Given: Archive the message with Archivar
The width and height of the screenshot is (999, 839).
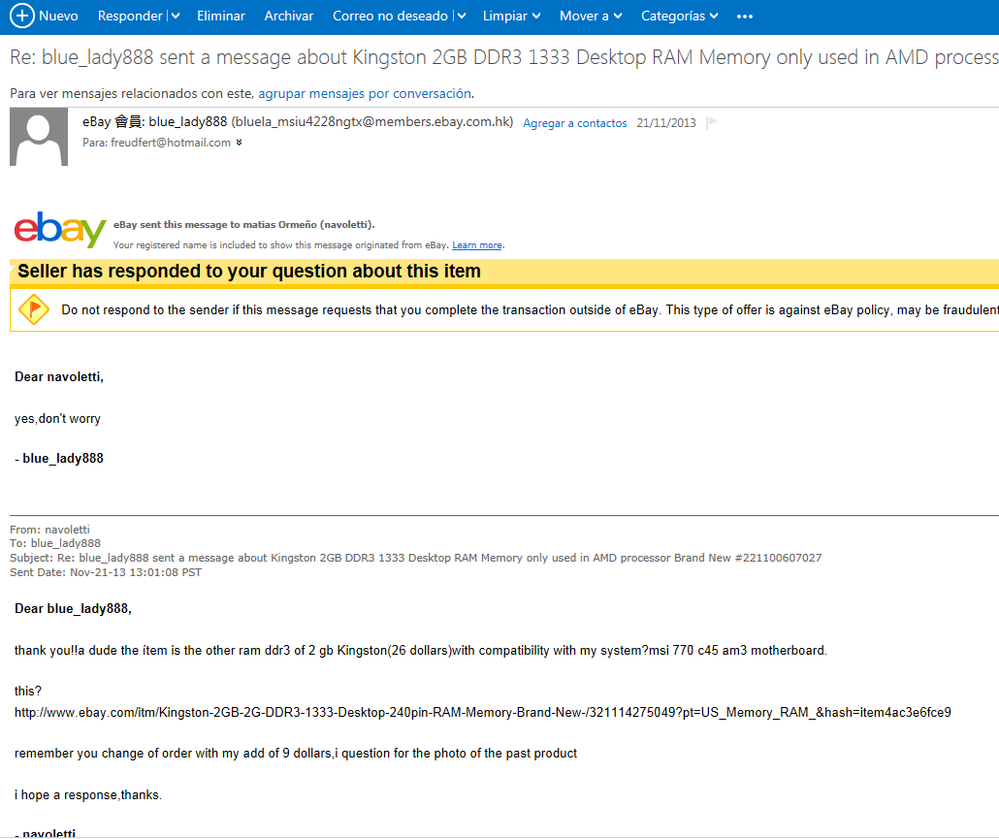Looking at the screenshot, I should (289, 16).
